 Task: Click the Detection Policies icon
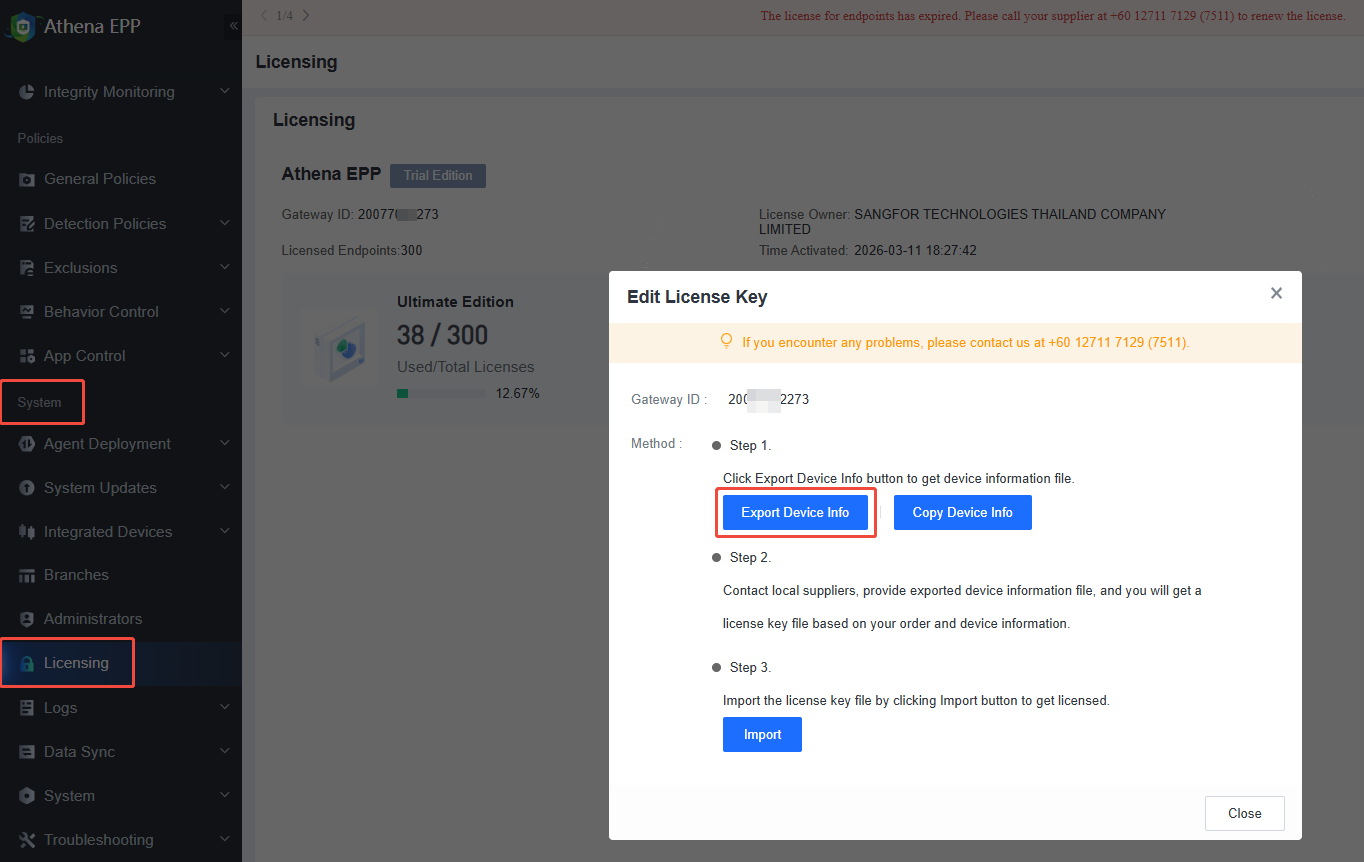[x=27, y=224]
